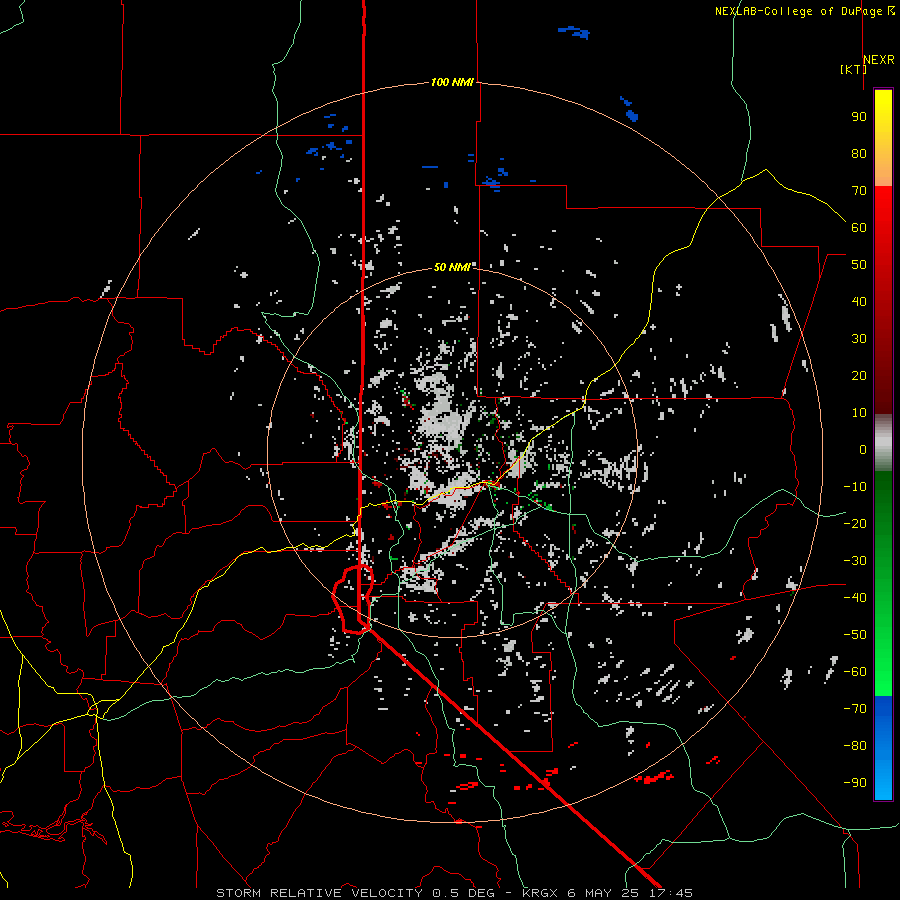
Task: Click the blue bottom segment of color bar
Action: 883,748
